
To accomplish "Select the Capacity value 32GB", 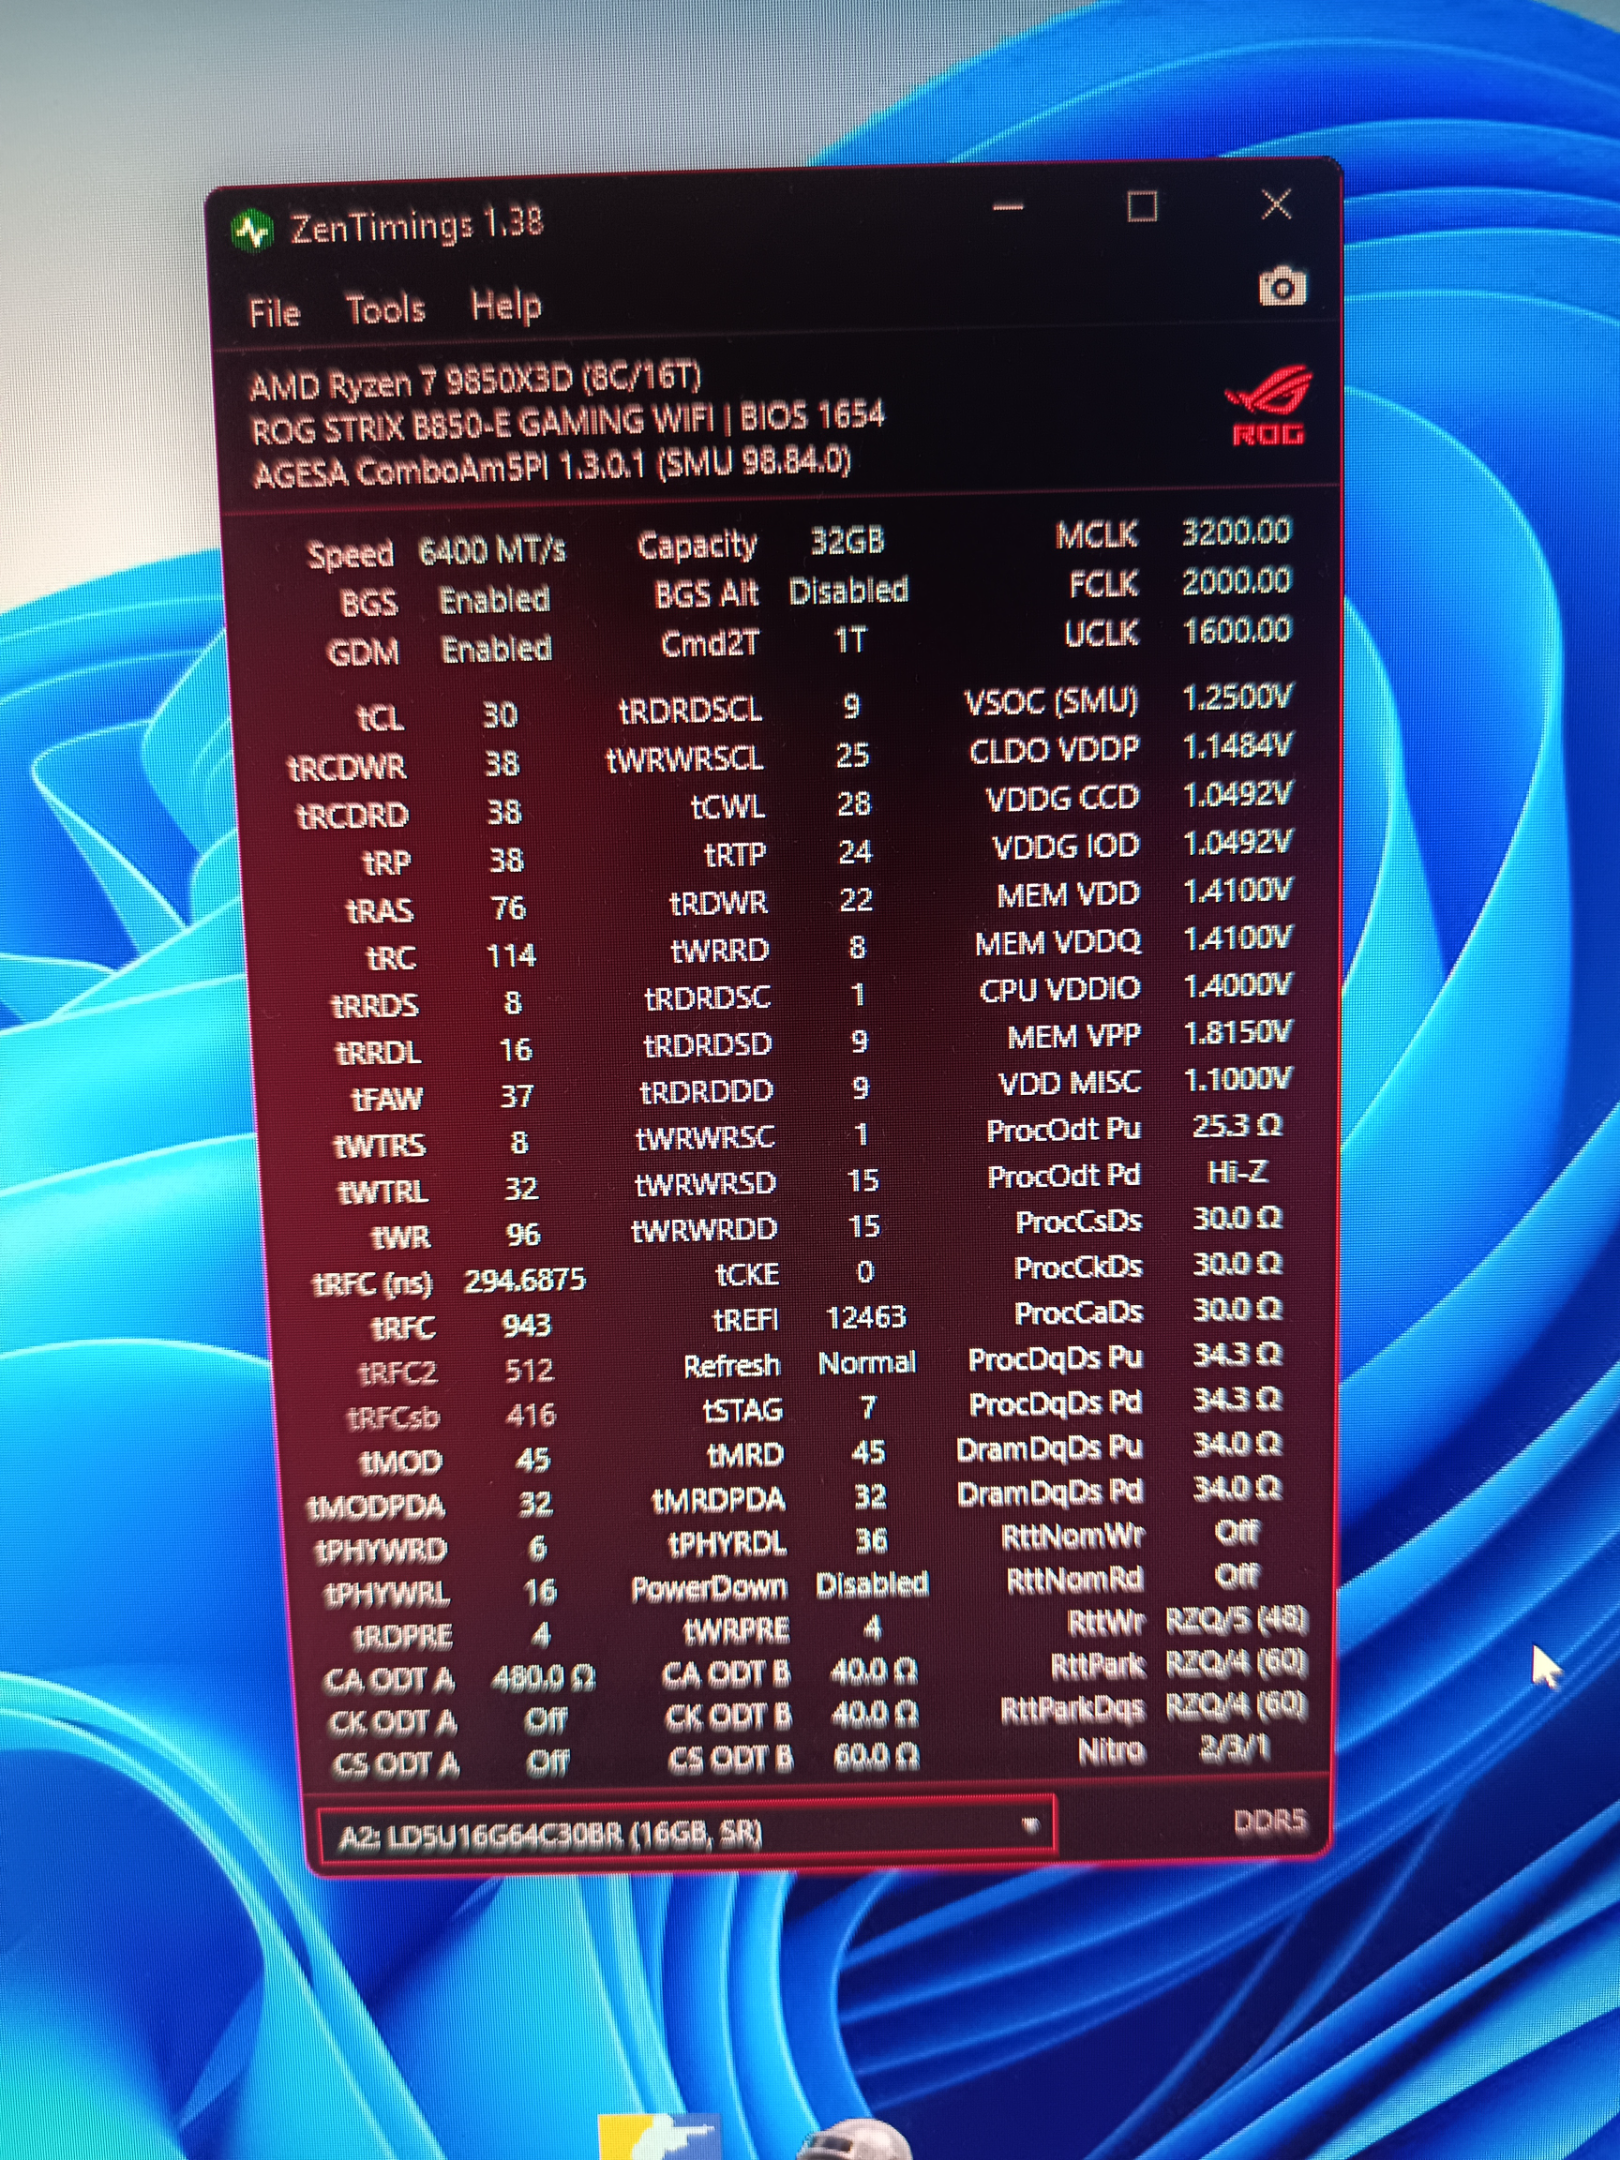I will tap(847, 541).
